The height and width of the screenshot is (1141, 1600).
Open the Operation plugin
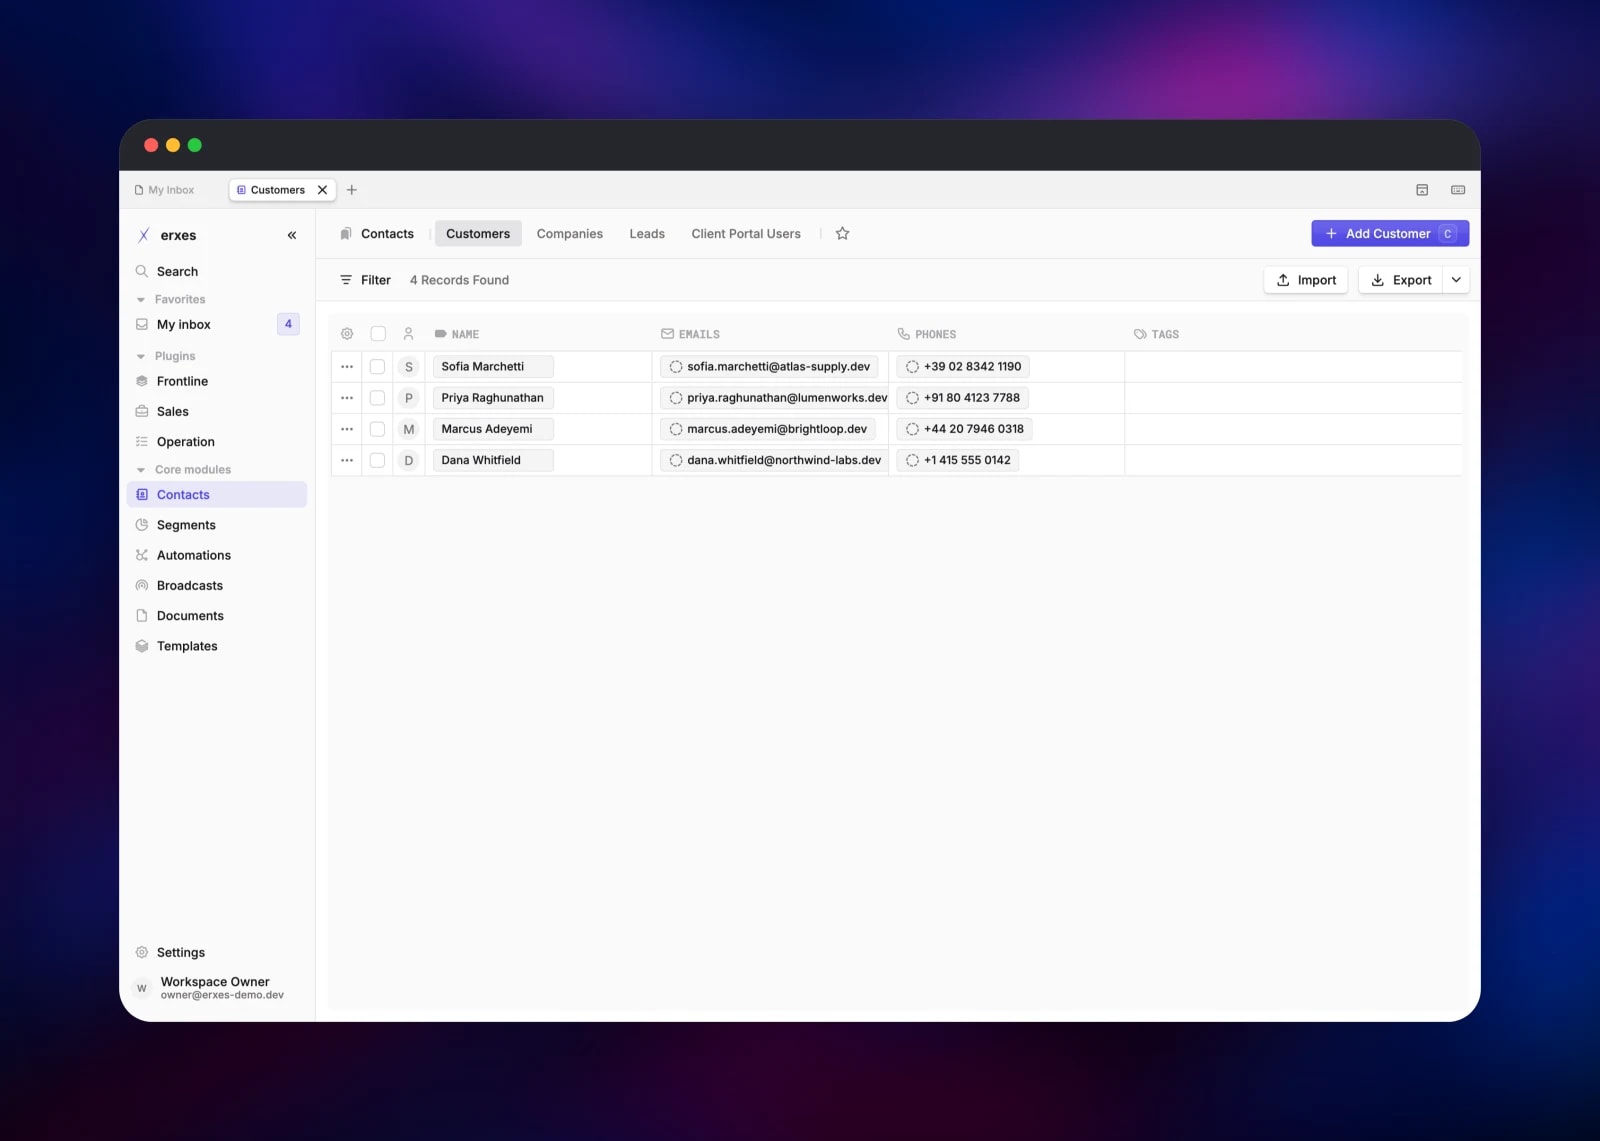[217, 441]
